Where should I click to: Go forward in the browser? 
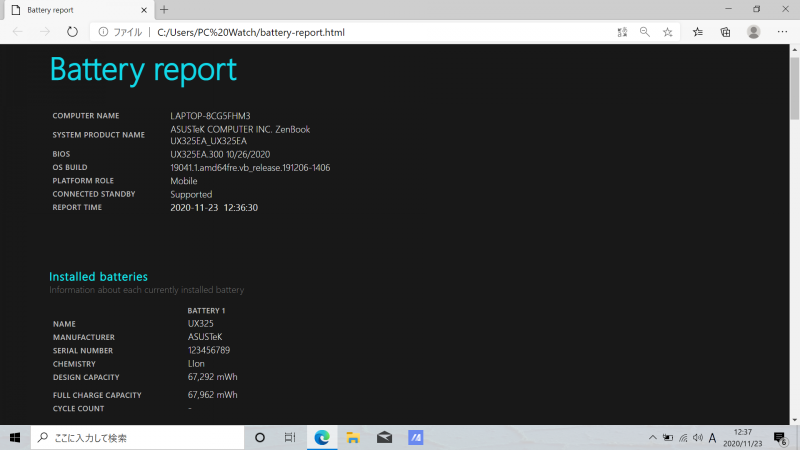tap(45, 32)
